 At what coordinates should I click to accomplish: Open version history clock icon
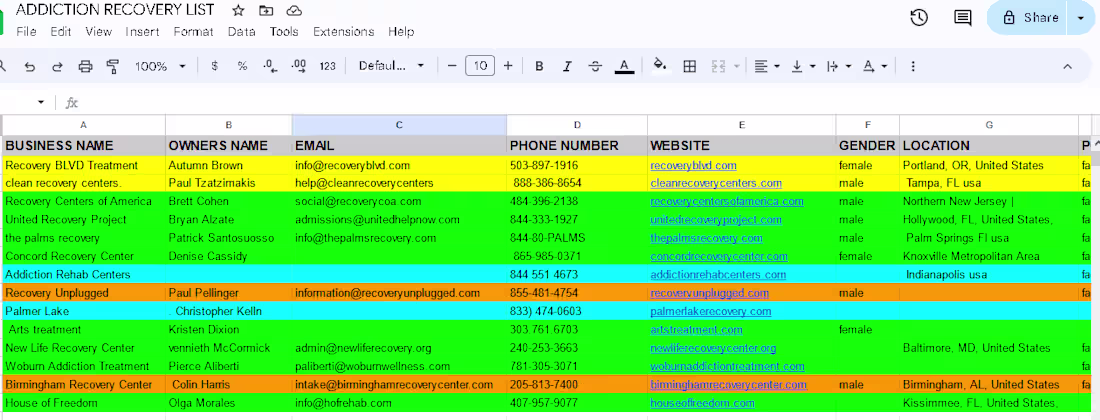(x=919, y=18)
